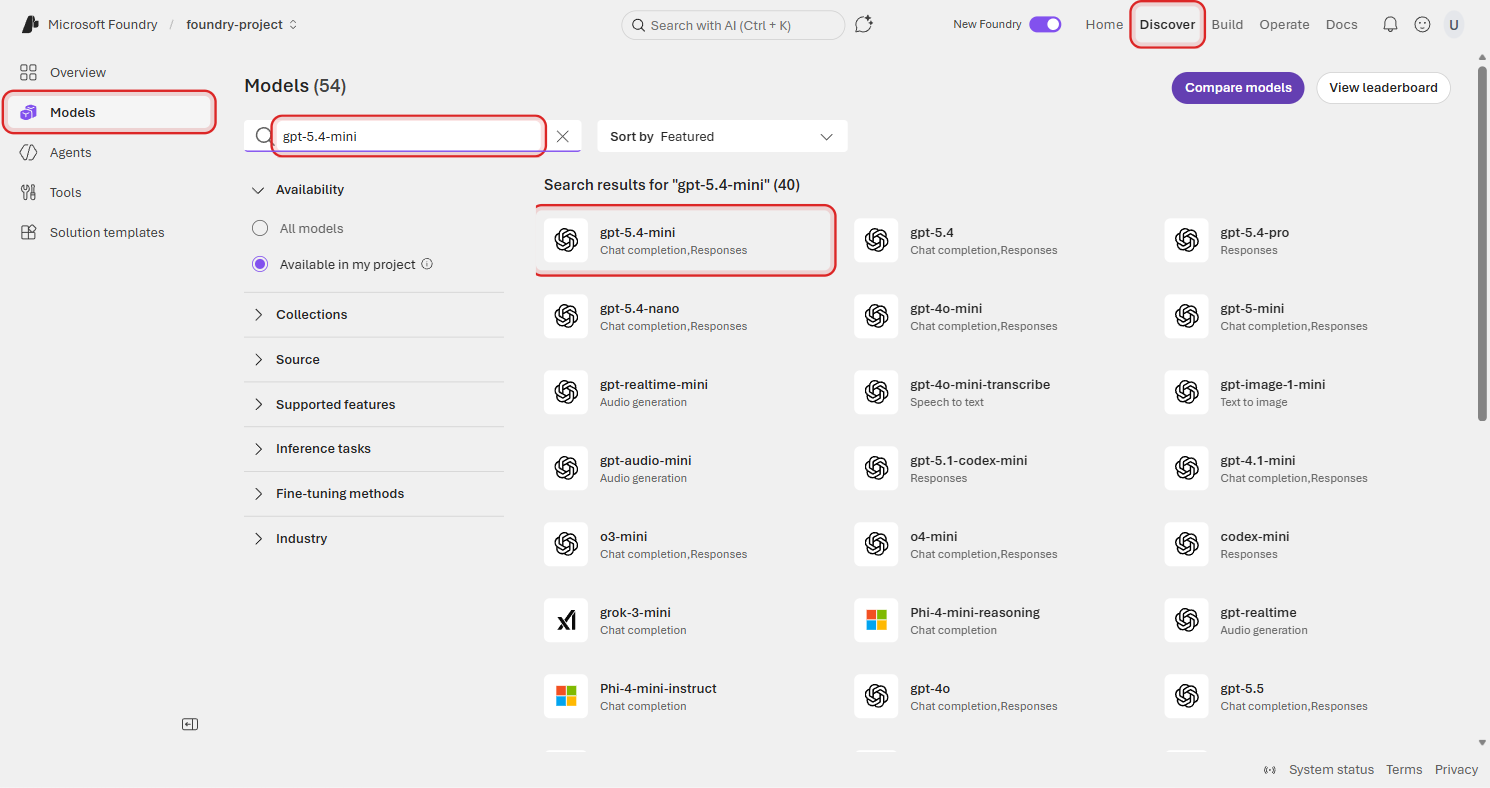Click the Solution templates icon in sidebar
Image resolution: width=1490 pixels, height=788 pixels.
(x=28, y=232)
